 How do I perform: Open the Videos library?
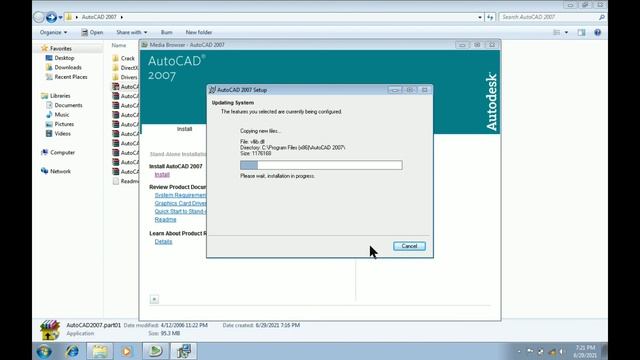click(62, 133)
